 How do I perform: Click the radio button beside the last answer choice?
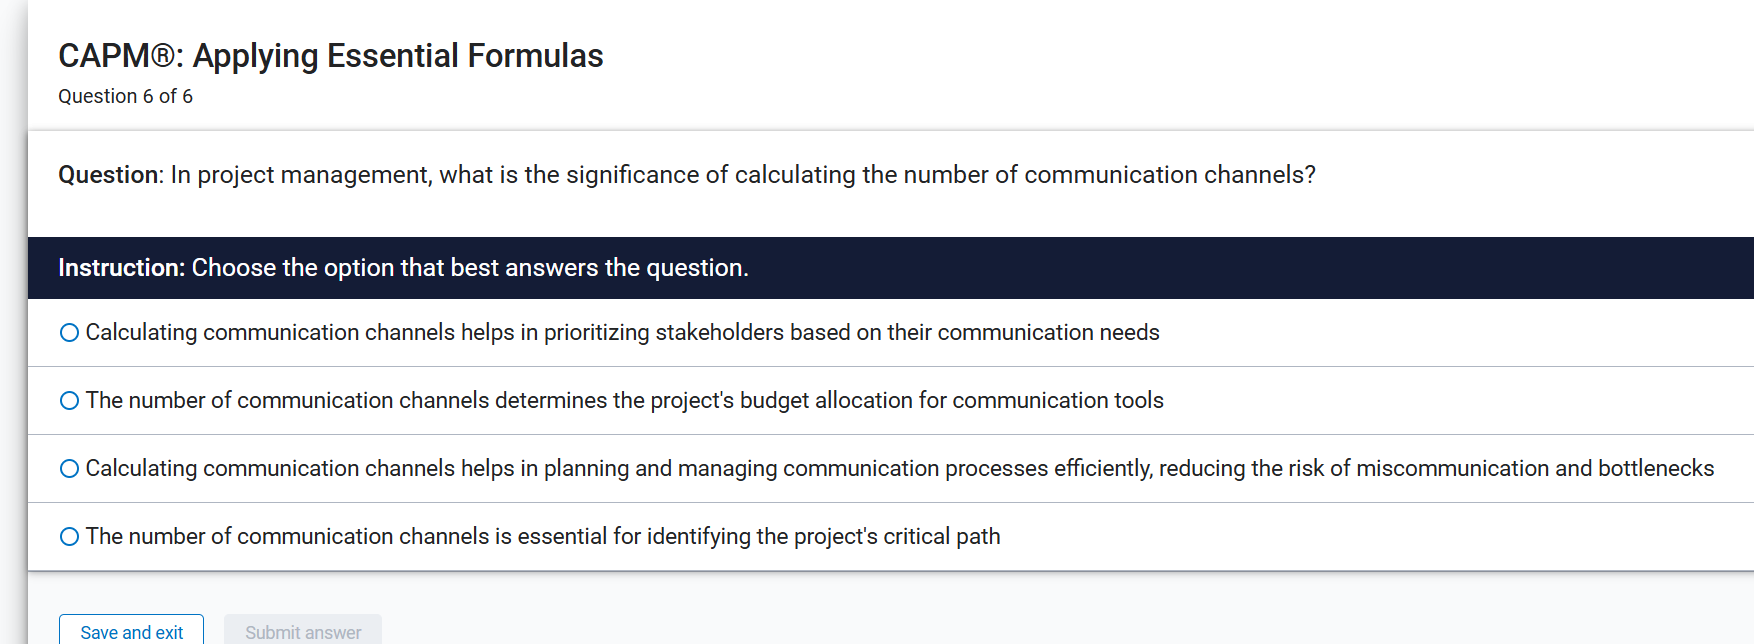point(69,536)
